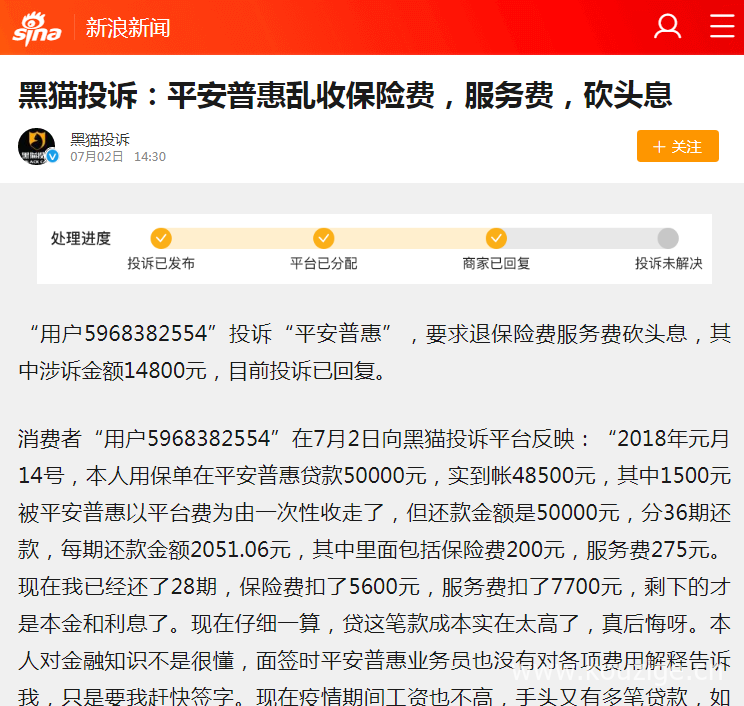Click the 处理进度 label
Viewport: 744px width, 706px height.
(x=81, y=239)
